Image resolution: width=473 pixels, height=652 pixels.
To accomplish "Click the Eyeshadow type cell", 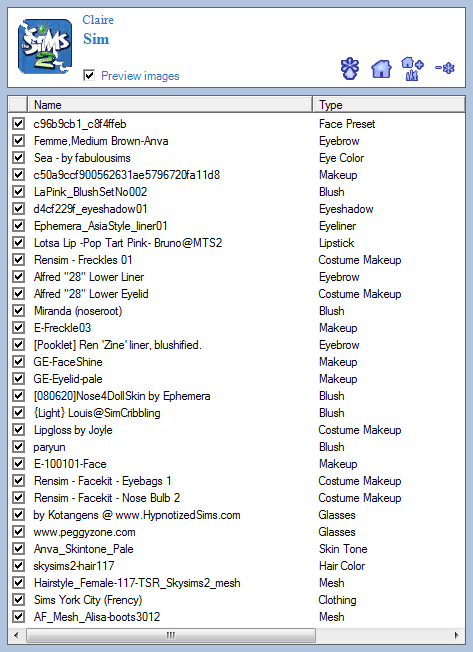I will (x=346, y=209).
